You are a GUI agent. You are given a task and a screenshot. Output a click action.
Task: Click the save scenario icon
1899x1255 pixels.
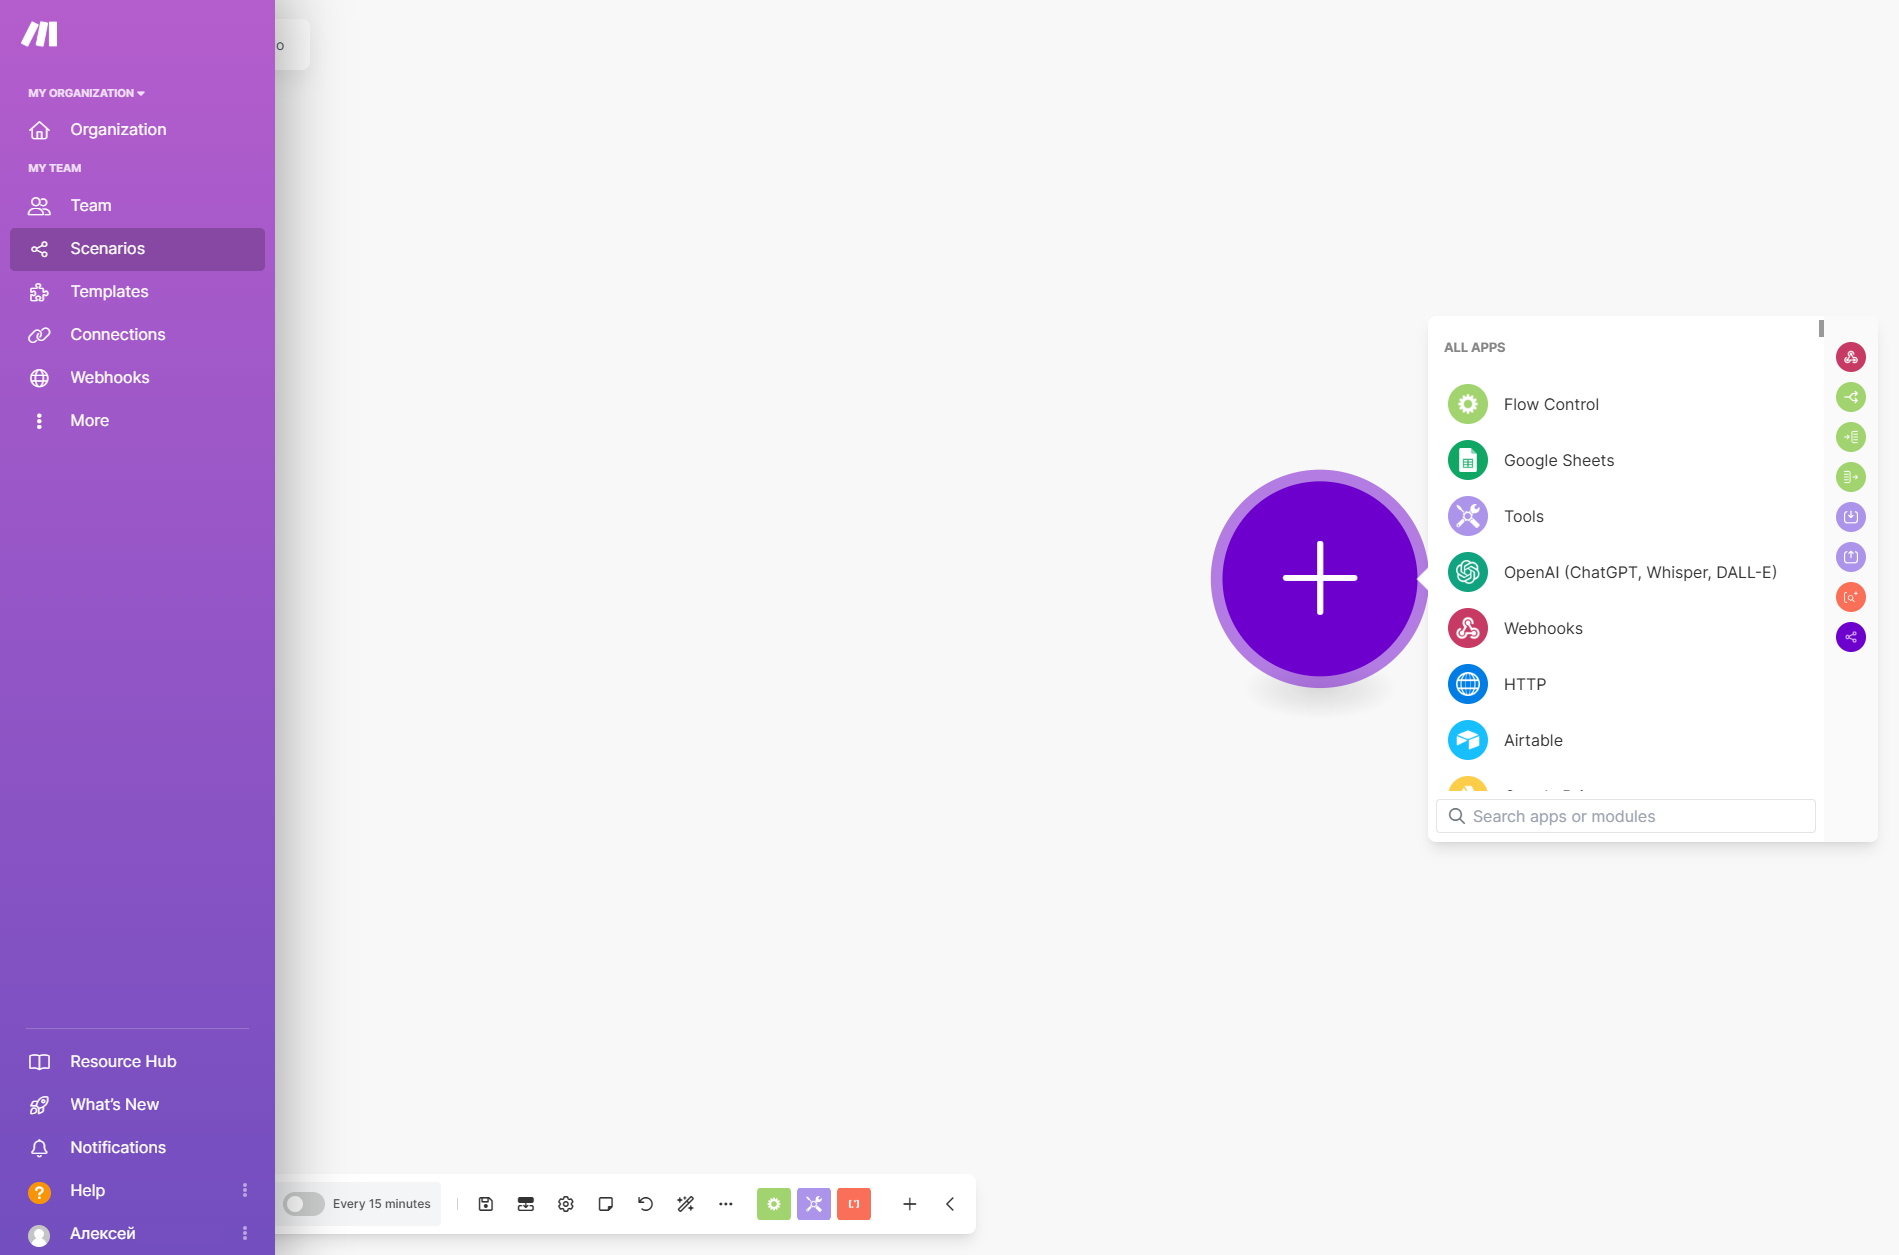point(486,1204)
